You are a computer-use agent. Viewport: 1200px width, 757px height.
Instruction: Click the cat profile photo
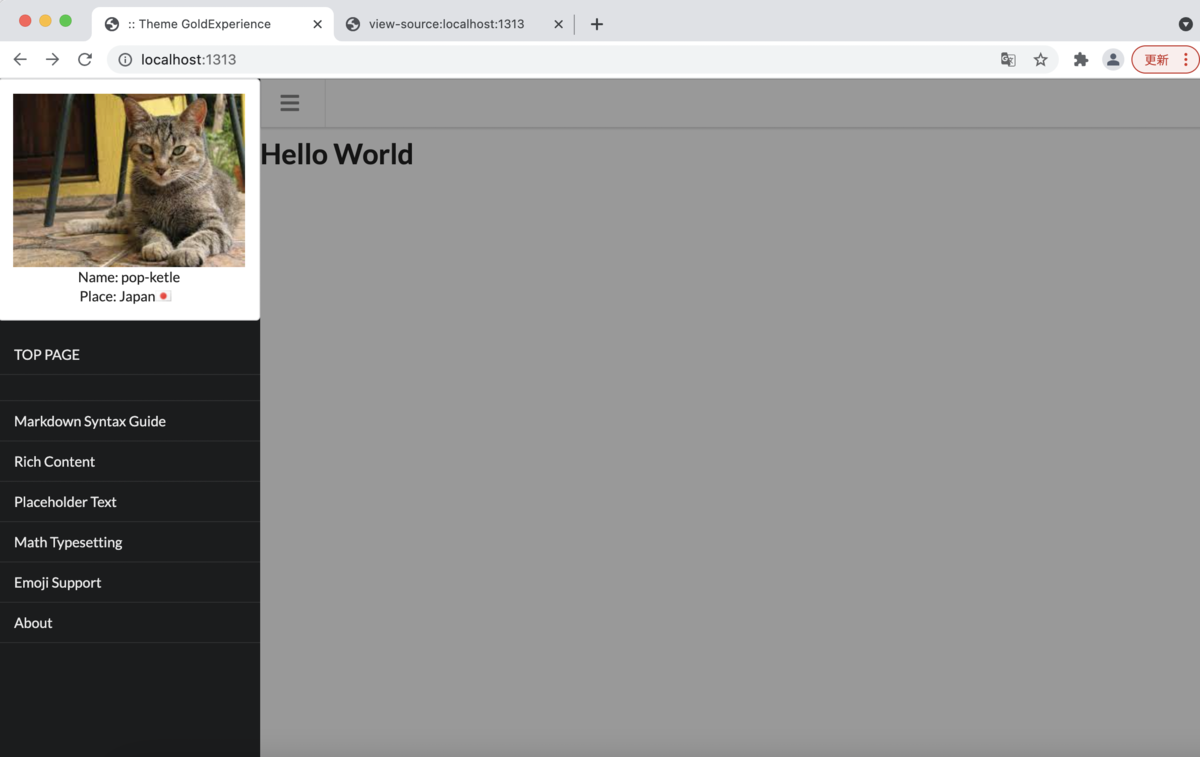(x=129, y=180)
